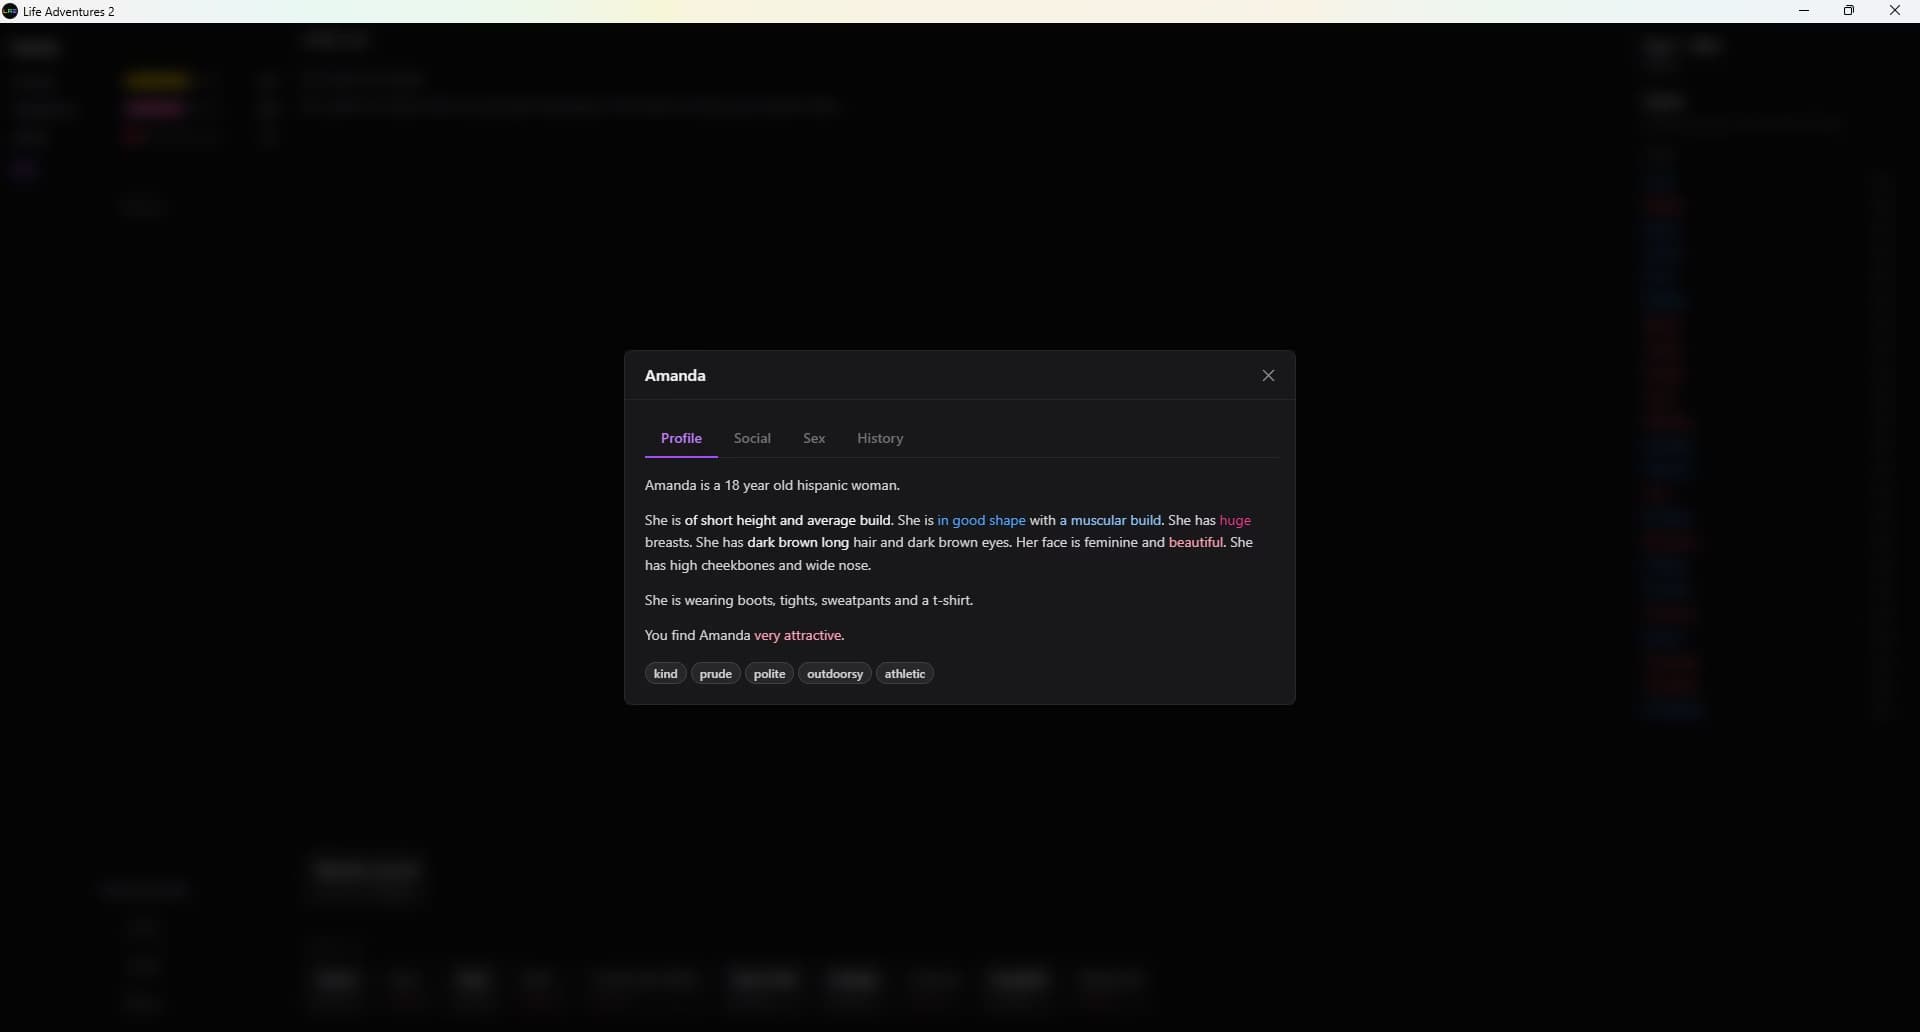The image size is (1920, 1032).
Task: Click 'Amanda is a 18 year old hispanic woman' line
Action: [773, 486]
